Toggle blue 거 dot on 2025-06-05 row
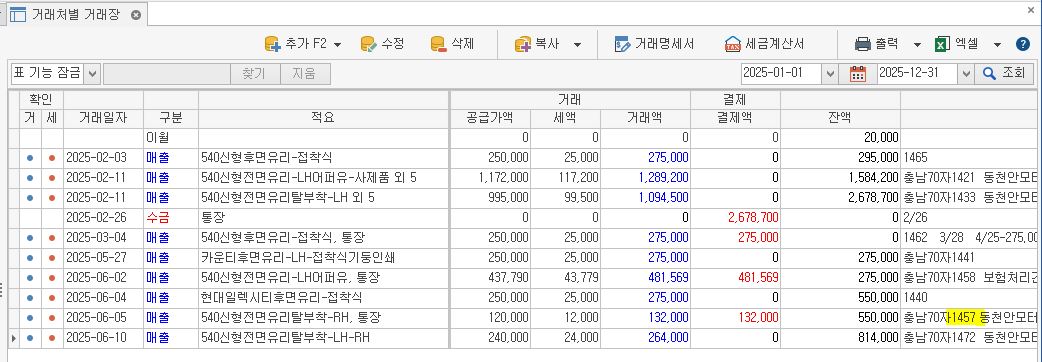The image size is (1042, 362). pos(30,317)
